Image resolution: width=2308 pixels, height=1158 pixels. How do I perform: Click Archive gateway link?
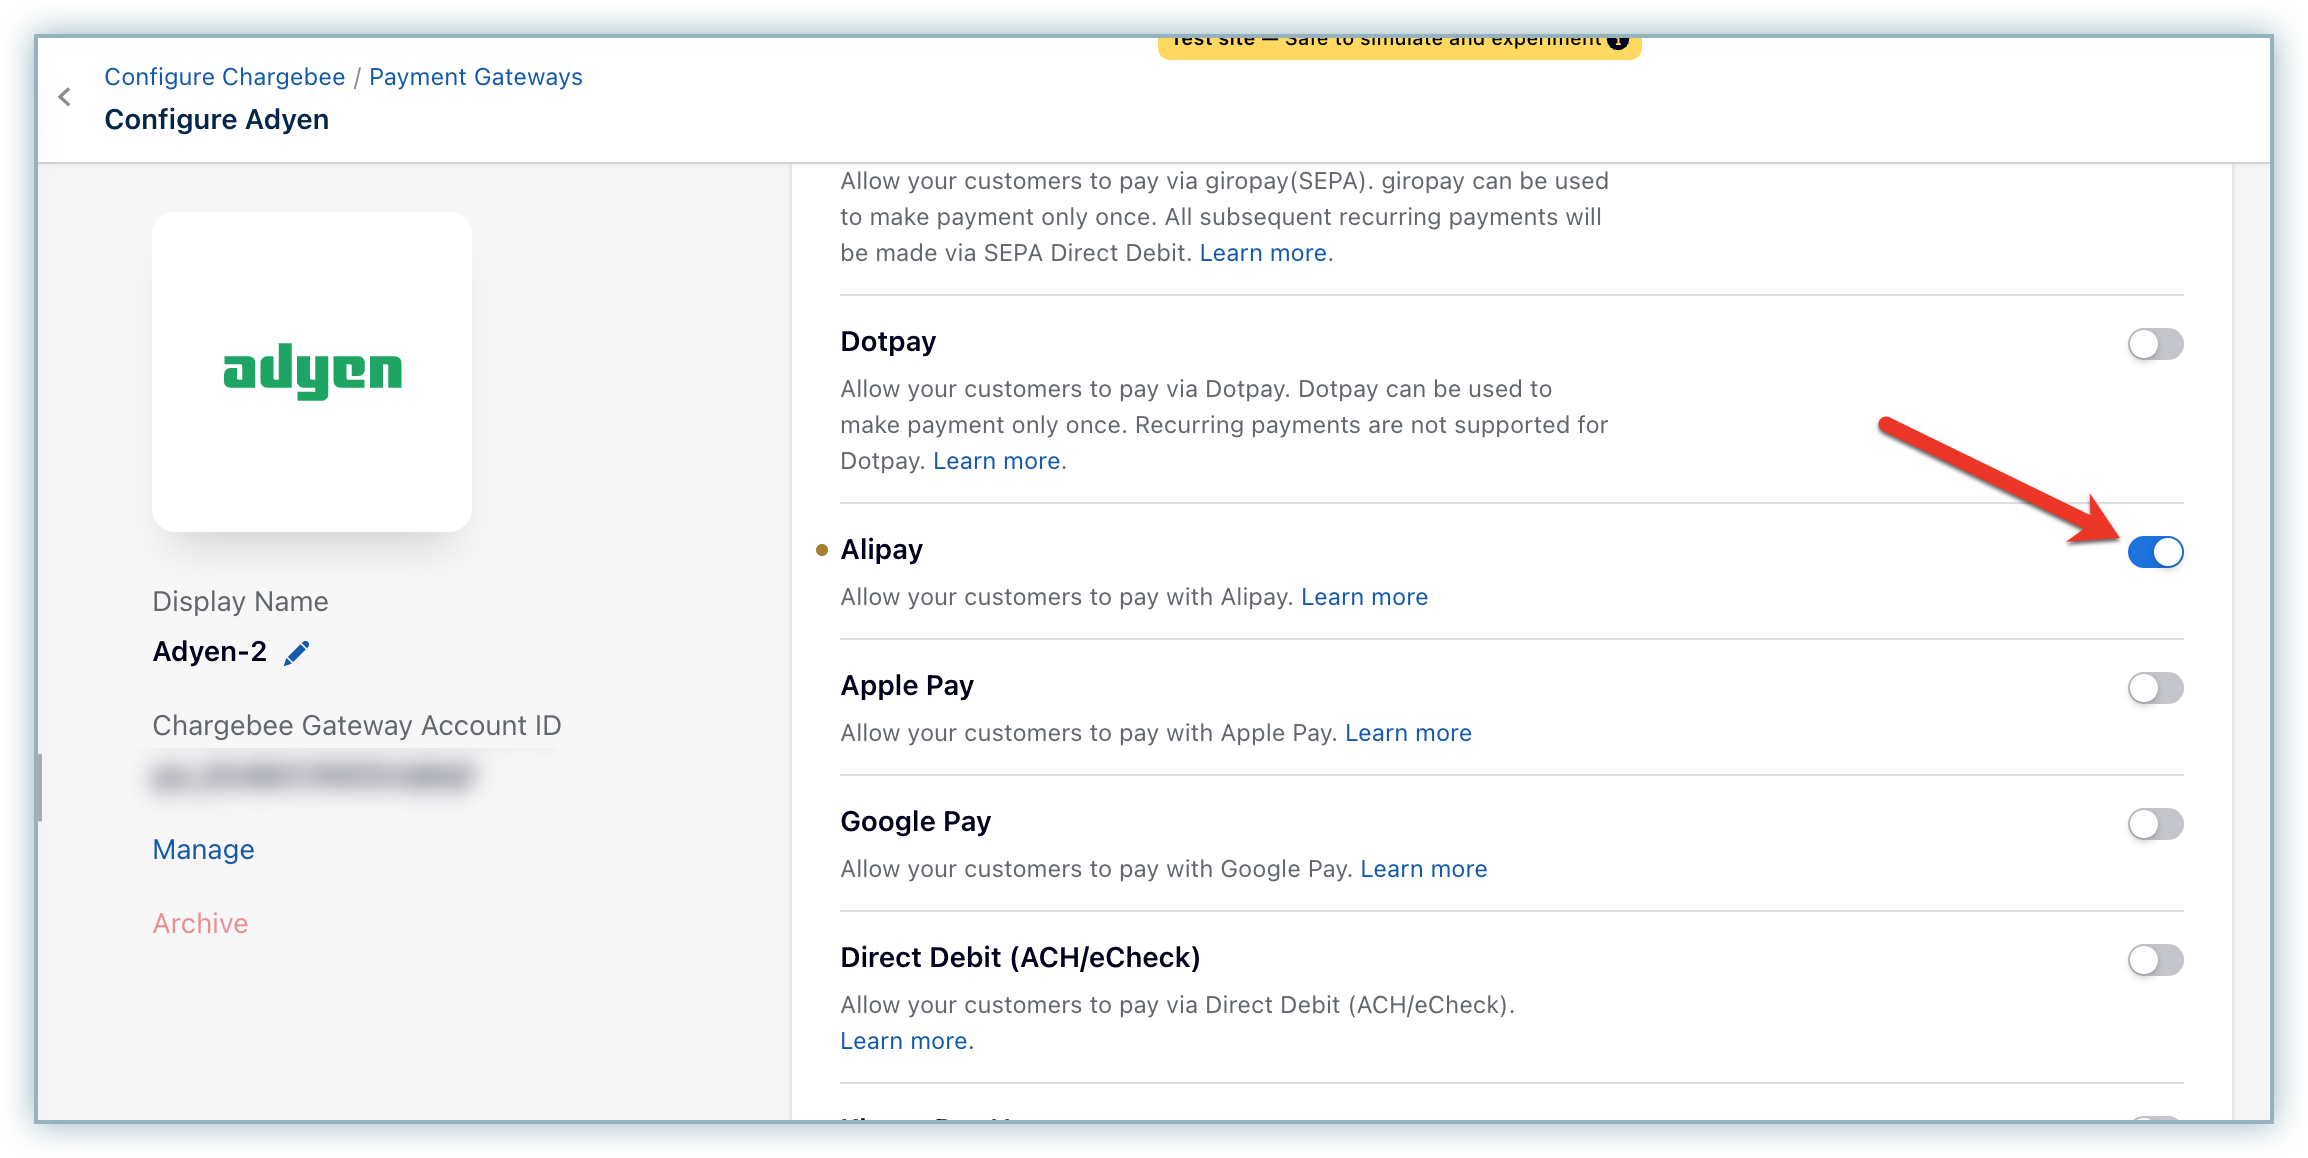[200, 923]
